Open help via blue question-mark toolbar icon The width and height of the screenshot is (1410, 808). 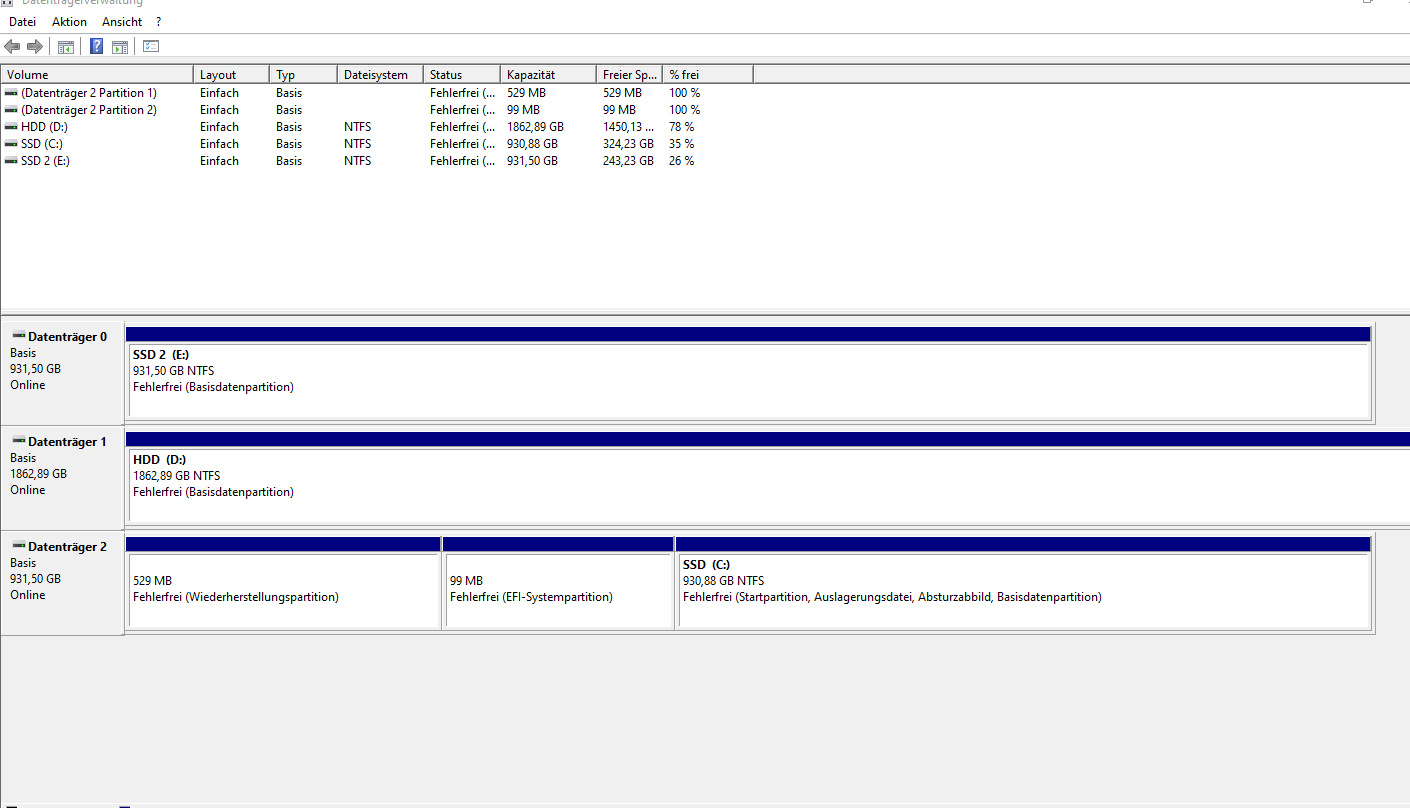pyautogui.click(x=97, y=46)
